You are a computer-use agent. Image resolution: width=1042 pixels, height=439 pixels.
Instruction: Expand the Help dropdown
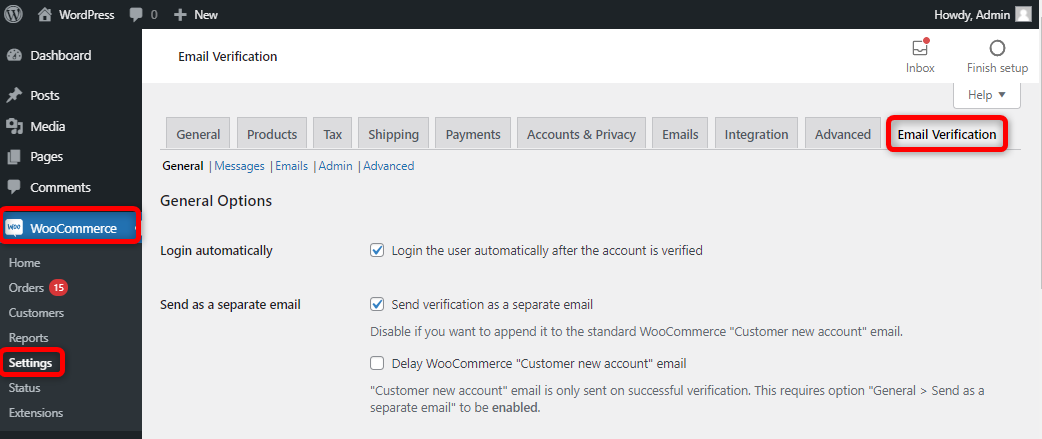987,95
